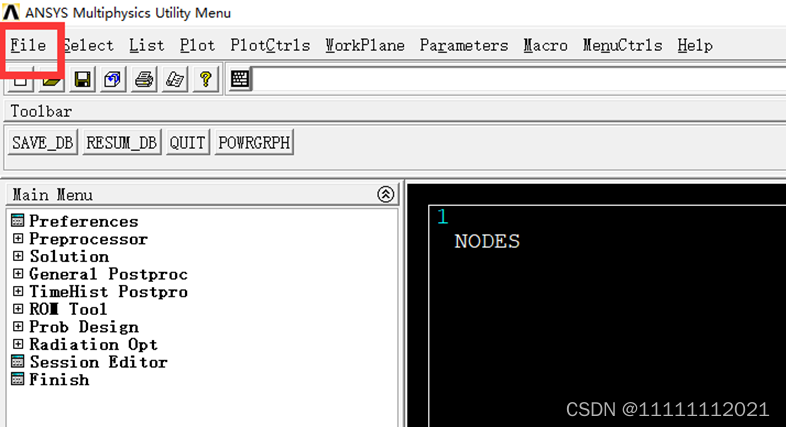This screenshot has height=427, width=786.
Task: Click the yellow question mark Help icon
Action: point(206,79)
